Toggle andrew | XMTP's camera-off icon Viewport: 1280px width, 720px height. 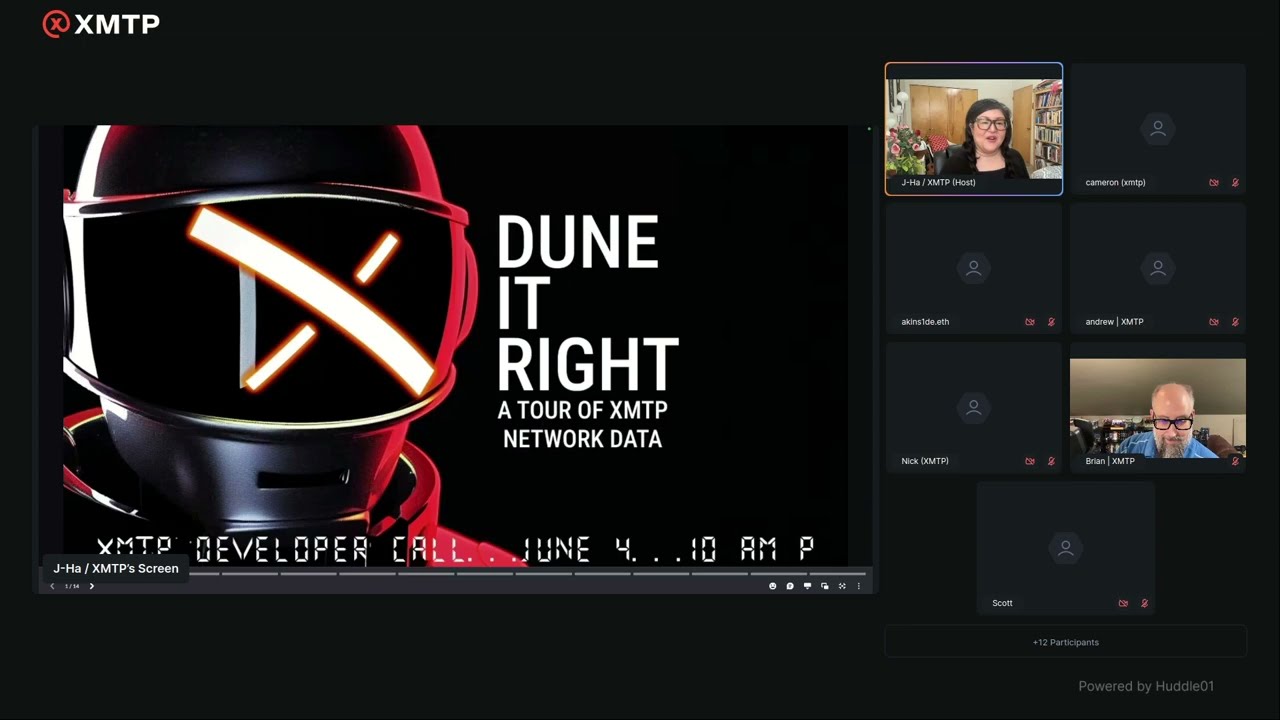pyautogui.click(x=1214, y=322)
